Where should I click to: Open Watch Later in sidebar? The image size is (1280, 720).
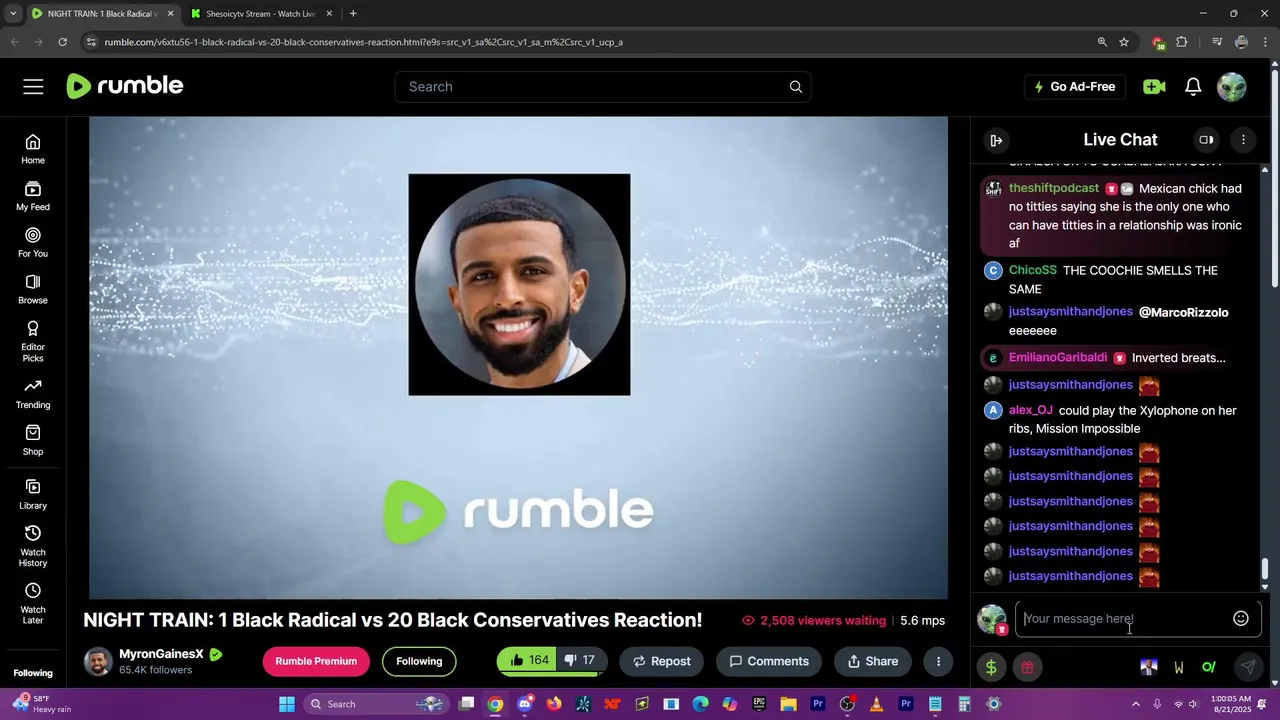[x=33, y=604]
